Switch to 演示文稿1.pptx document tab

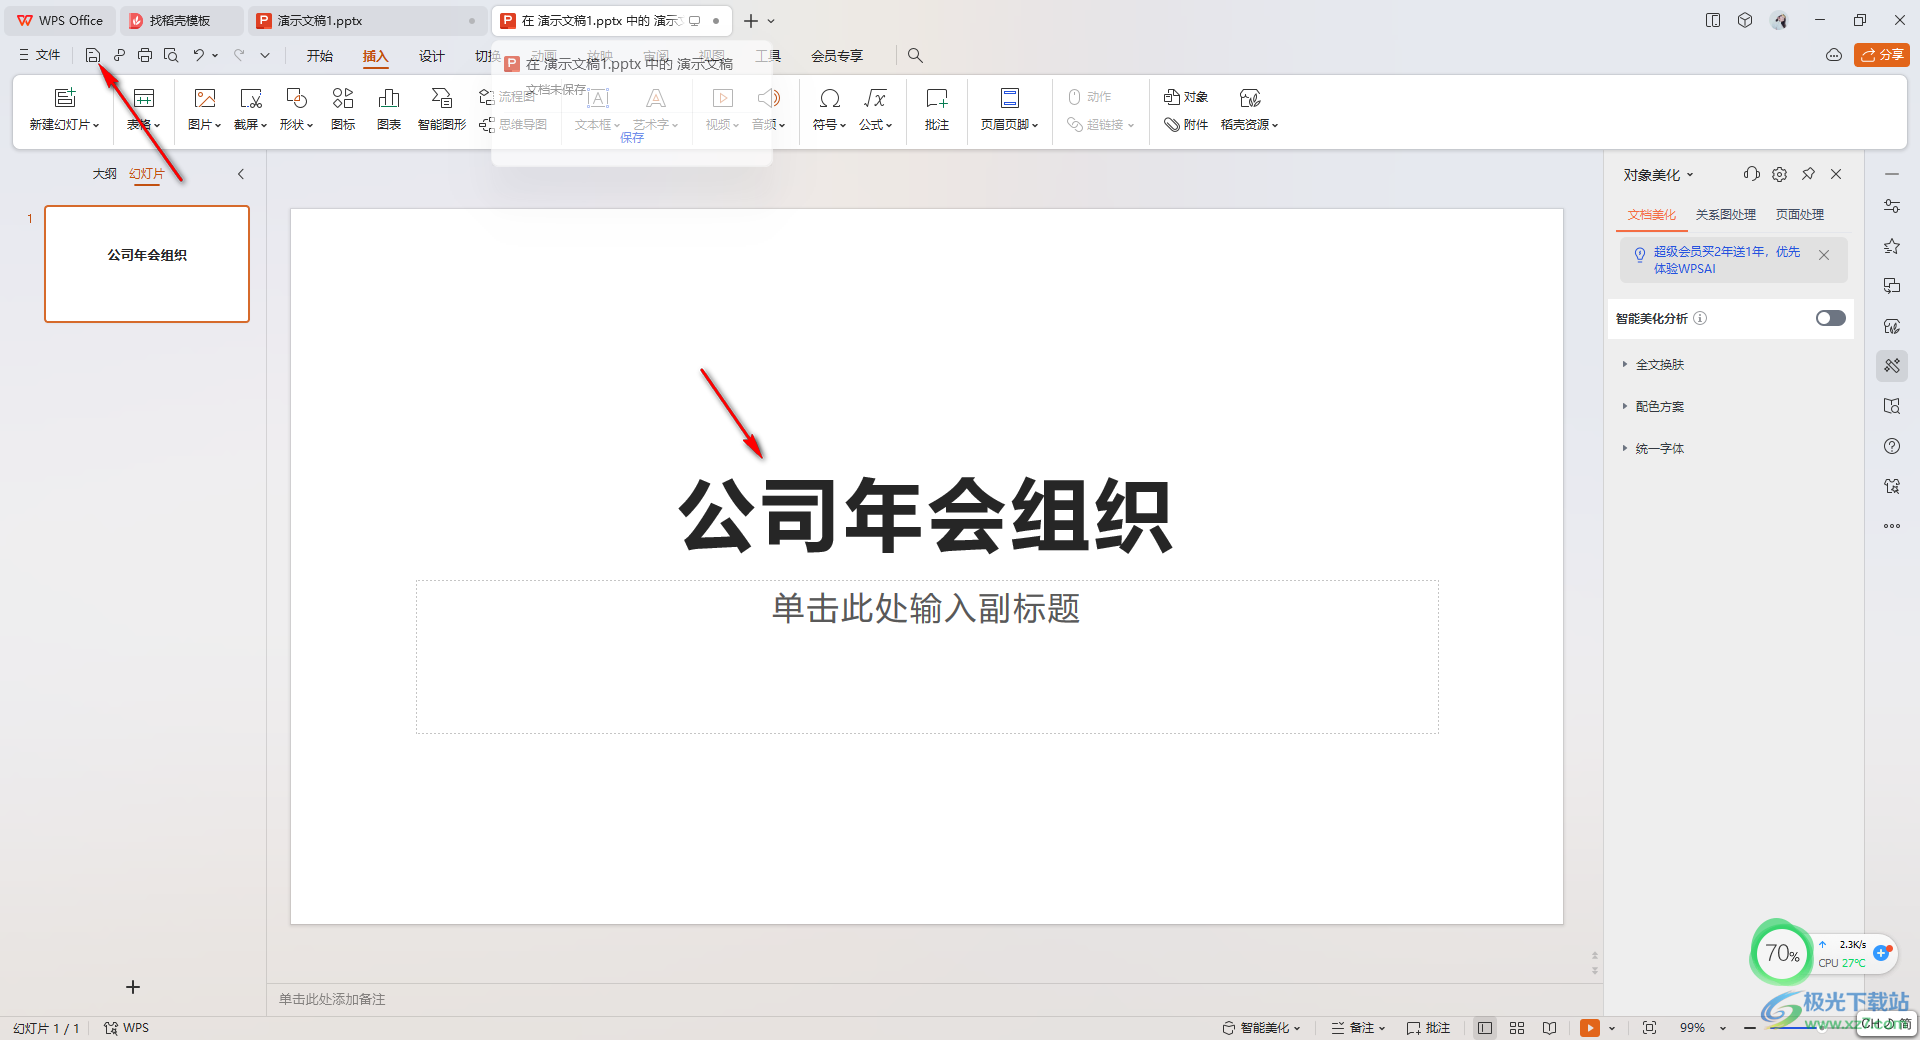pos(367,20)
